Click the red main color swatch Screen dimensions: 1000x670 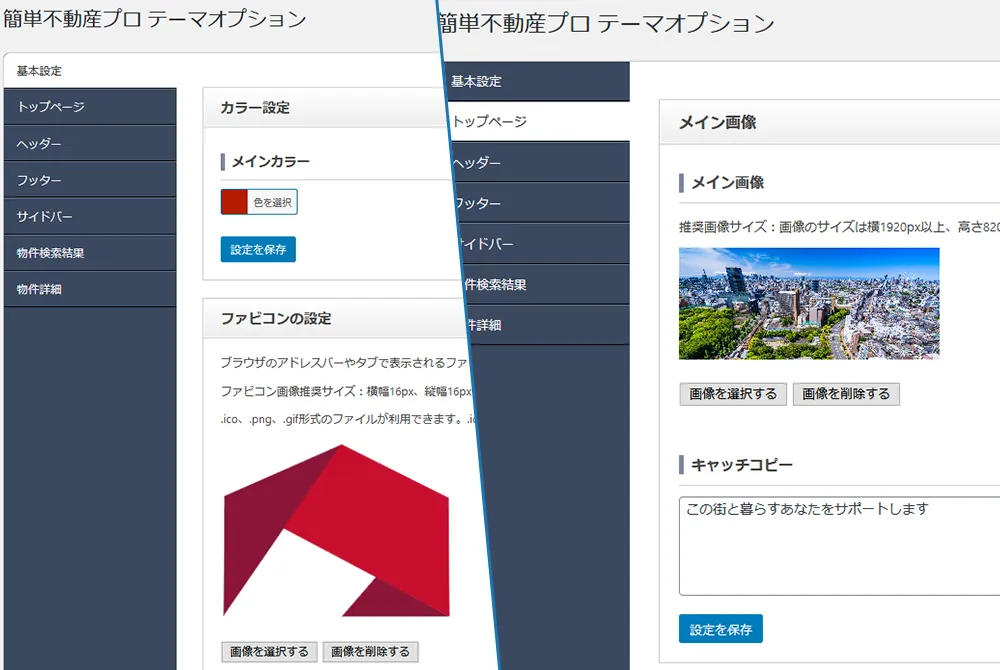tap(234, 202)
